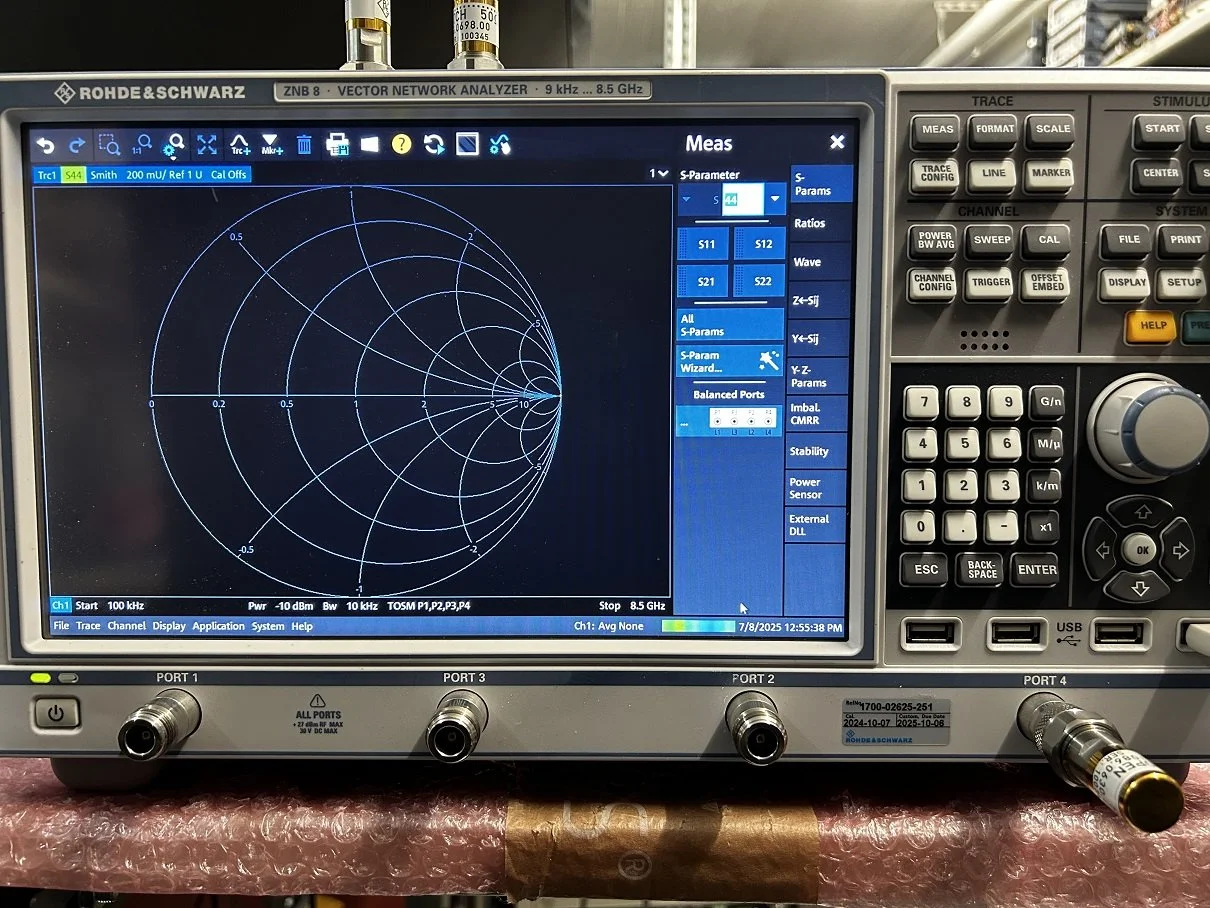The height and width of the screenshot is (908, 1210).
Task: Click the colored progress bar in status bar
Action: [x=698, y=627]
